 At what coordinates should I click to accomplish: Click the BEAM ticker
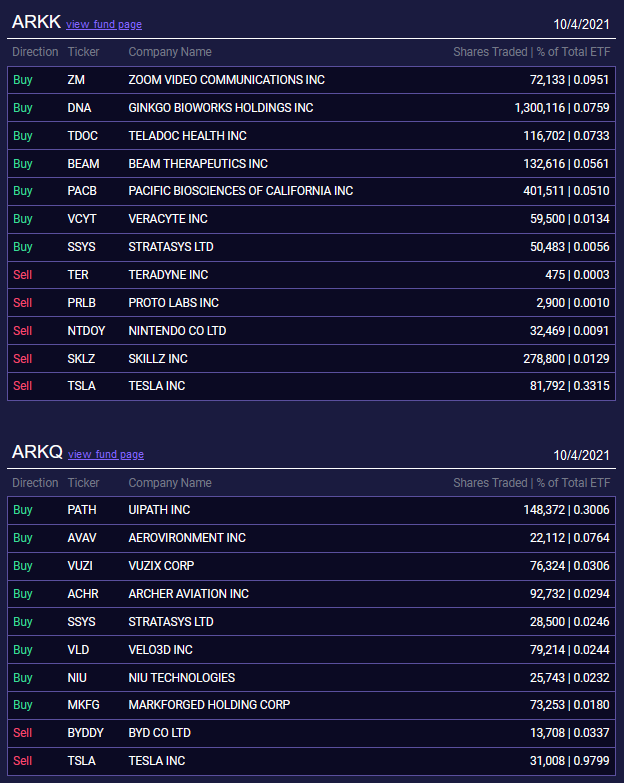click(x=83, y=163)
